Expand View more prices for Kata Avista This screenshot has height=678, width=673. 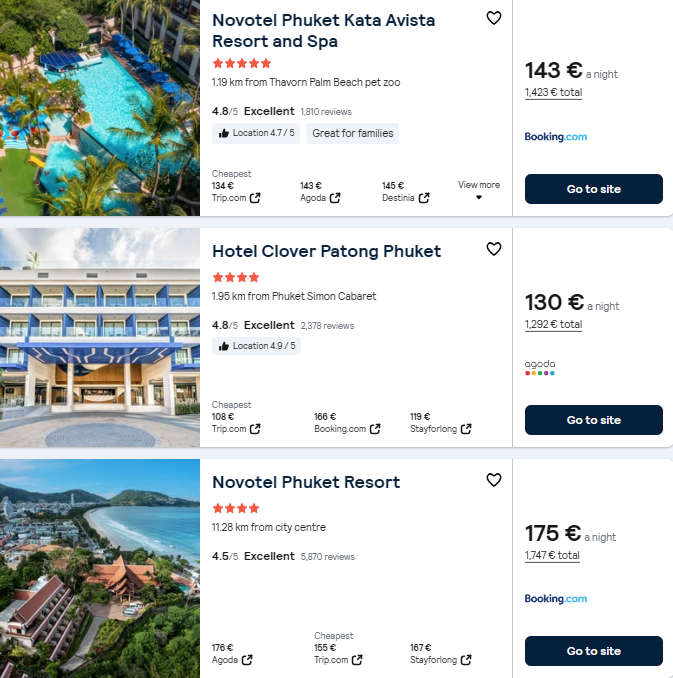(478, 190)
